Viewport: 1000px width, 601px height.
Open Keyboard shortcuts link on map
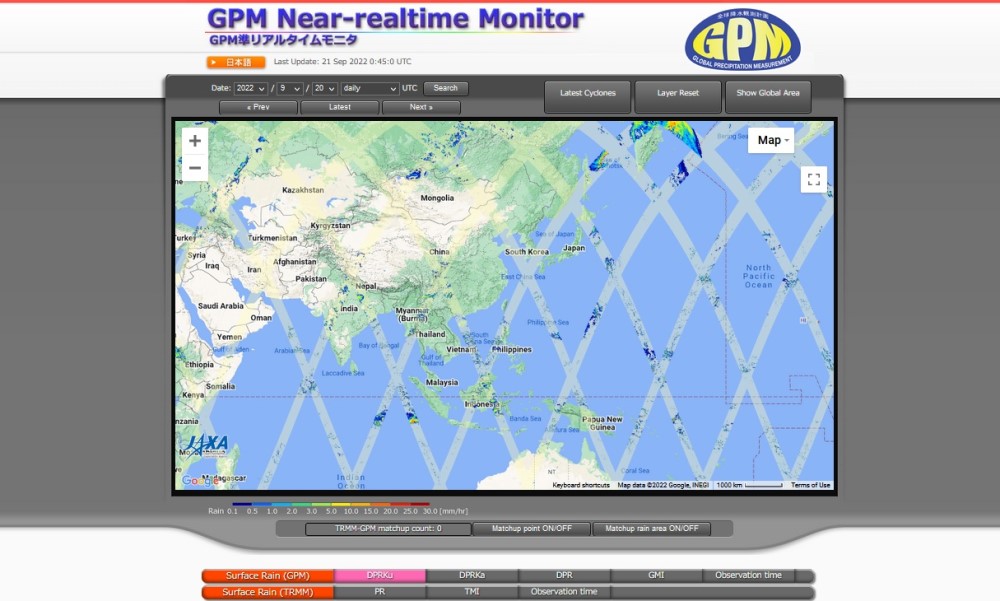pyautogui.click(x=581, y=486)
